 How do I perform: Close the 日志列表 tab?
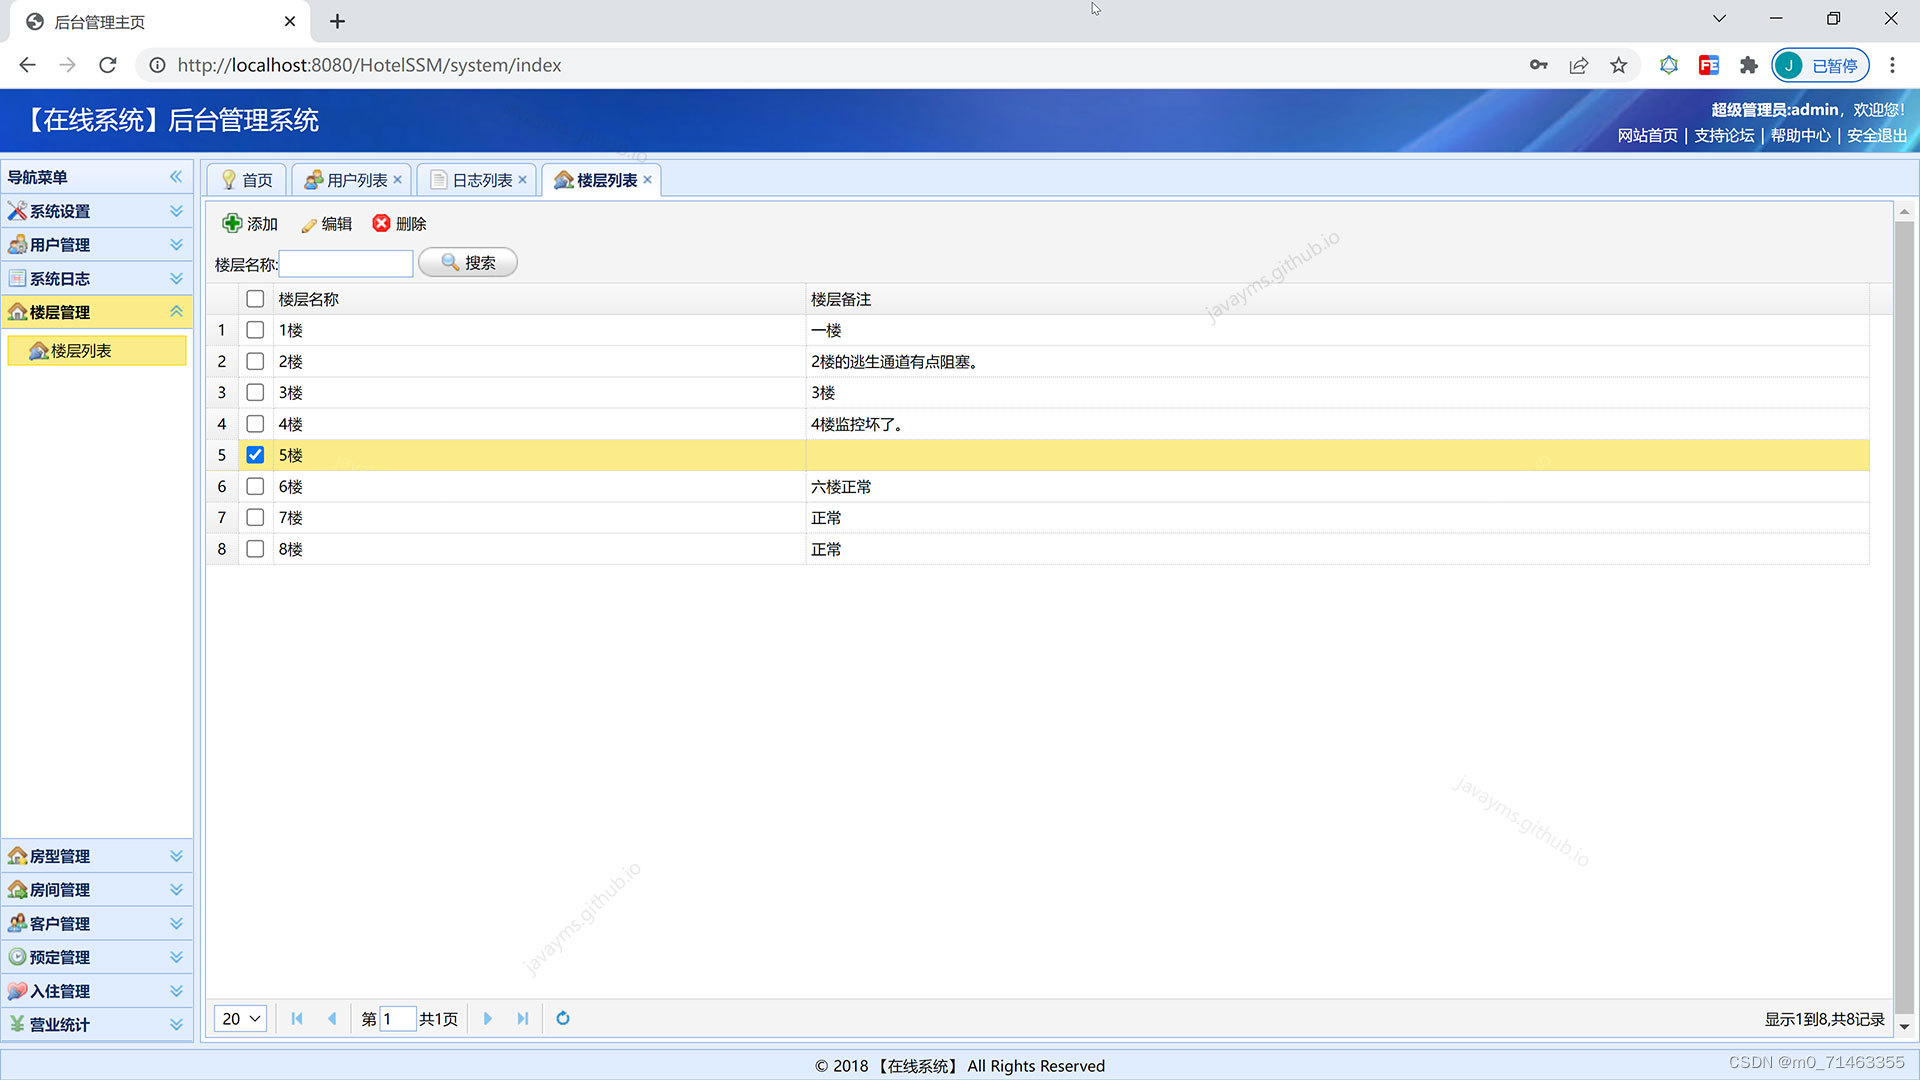coord(522,180)
